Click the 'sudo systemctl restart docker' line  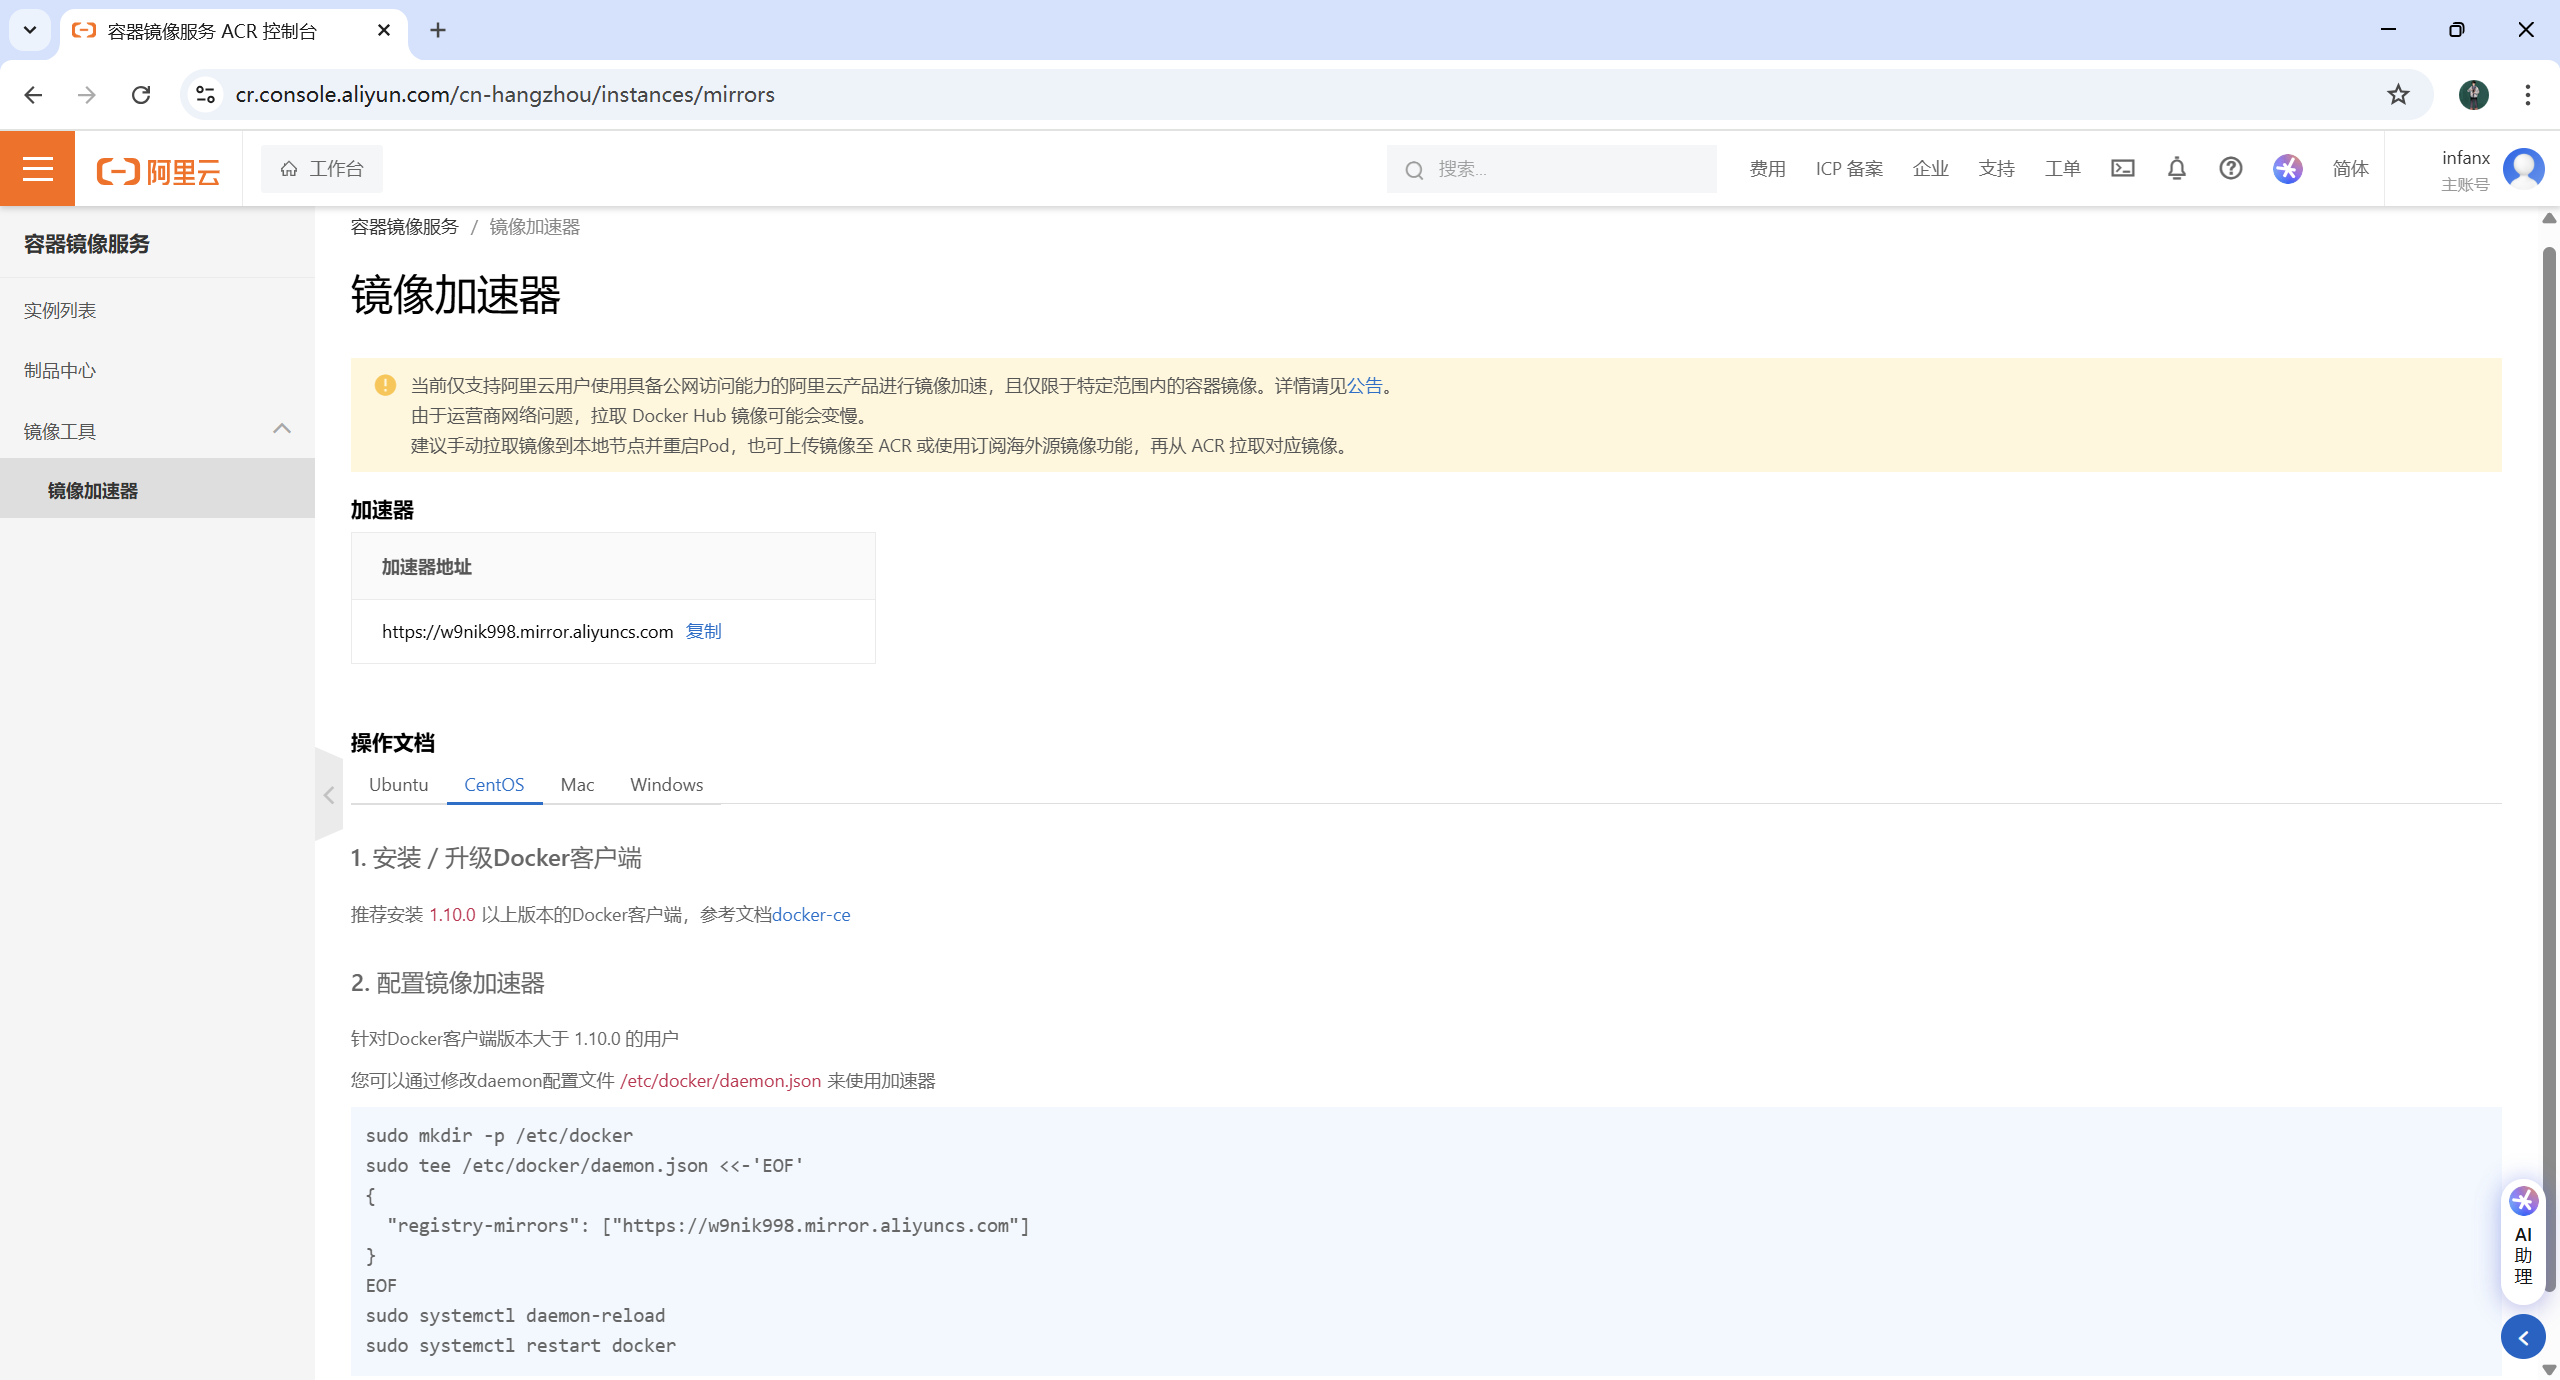[521, 1345]
